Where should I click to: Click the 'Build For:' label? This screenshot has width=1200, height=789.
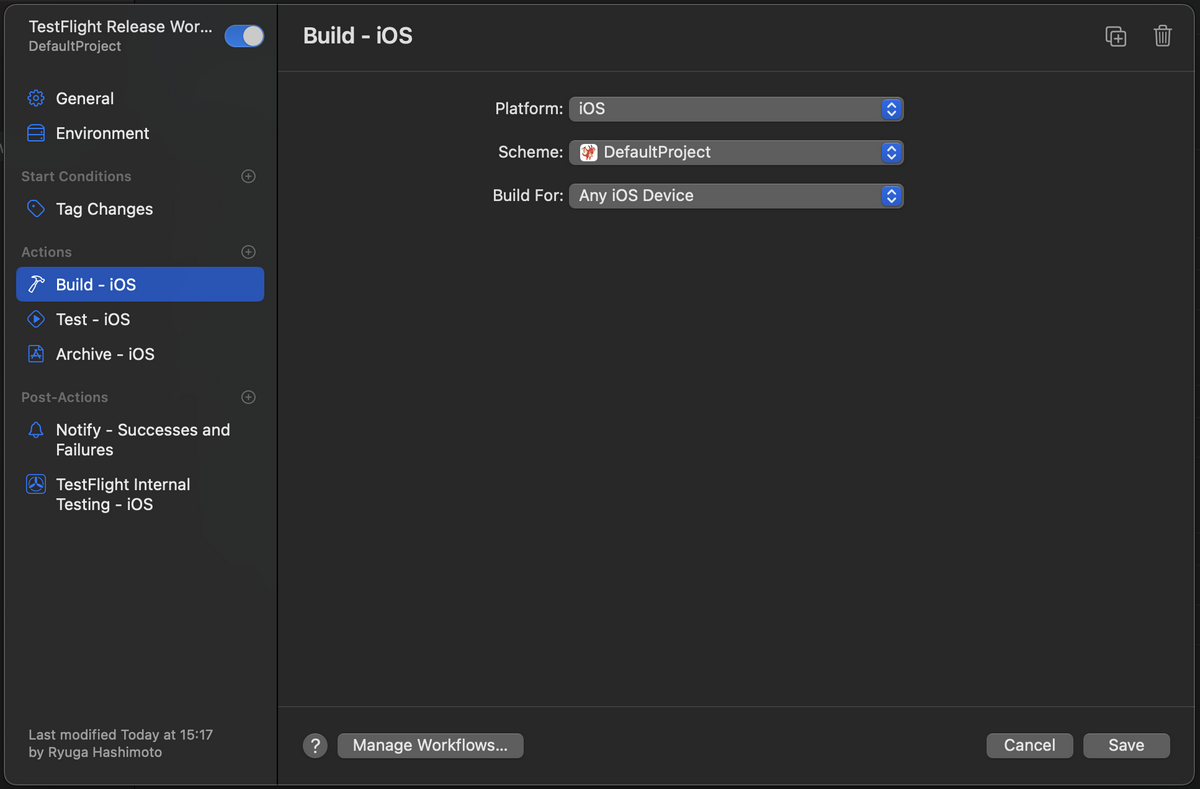pos(528,196)
